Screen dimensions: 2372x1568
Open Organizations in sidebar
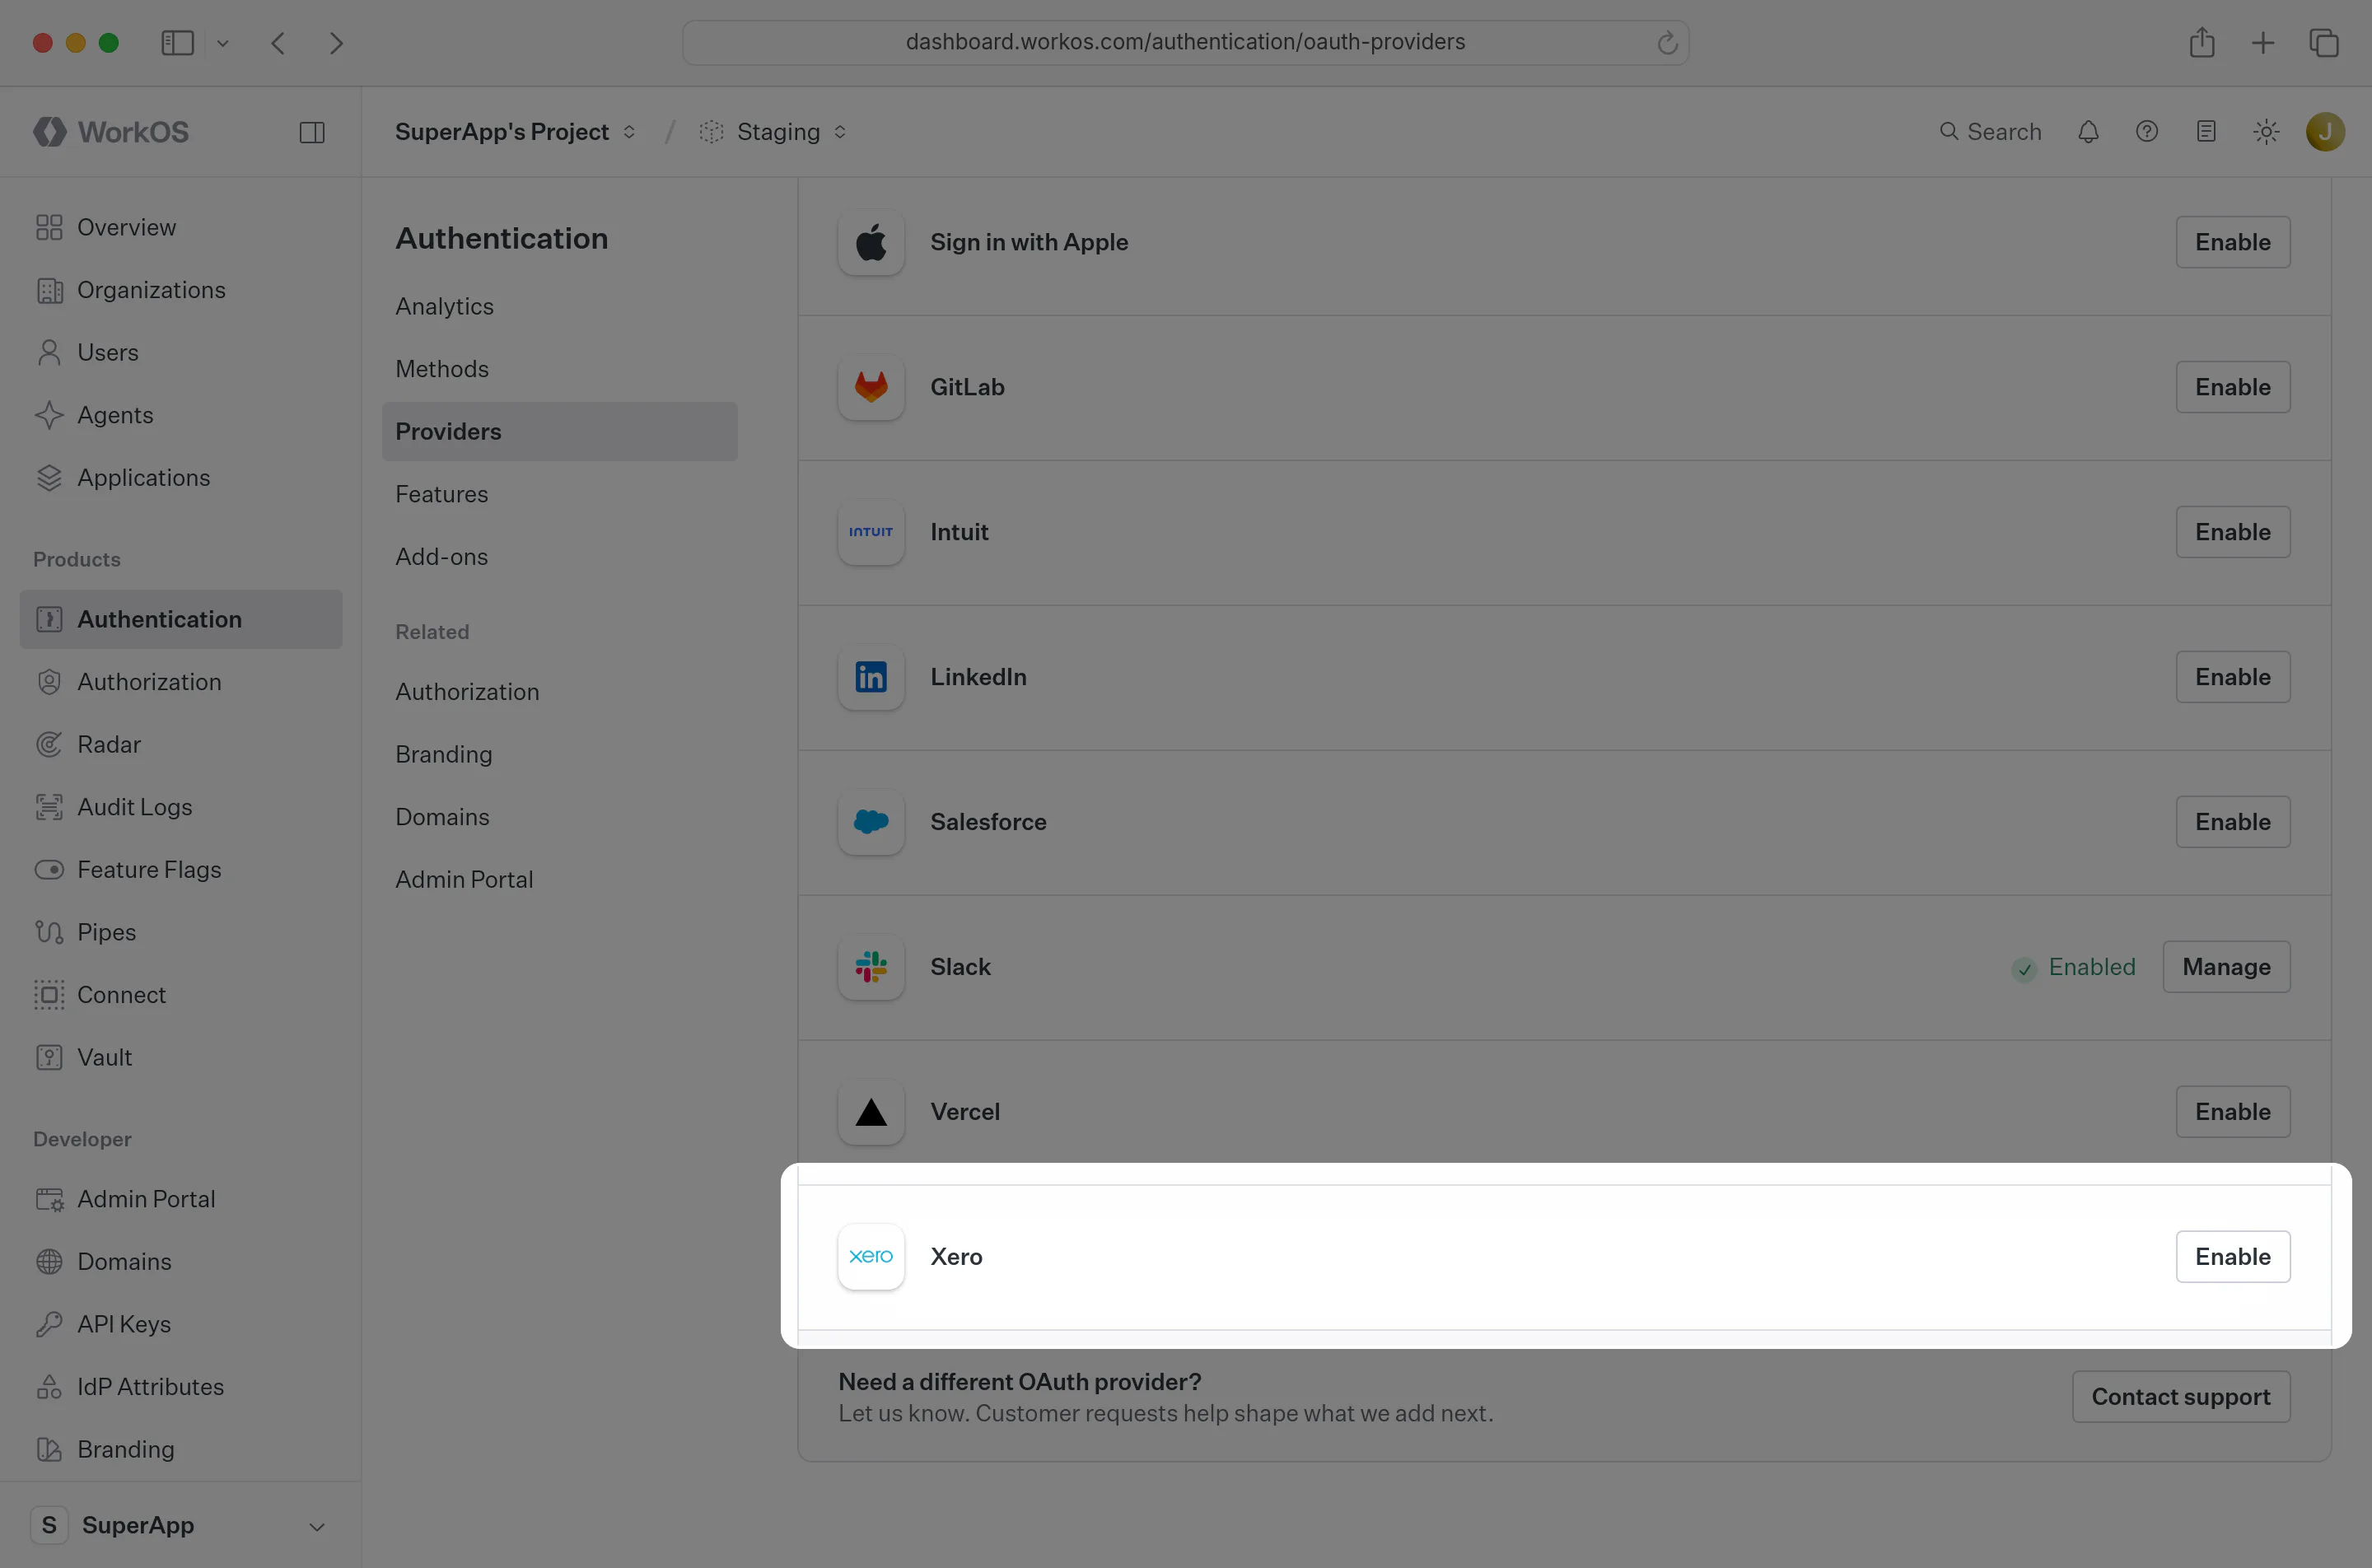coord(181,290)
